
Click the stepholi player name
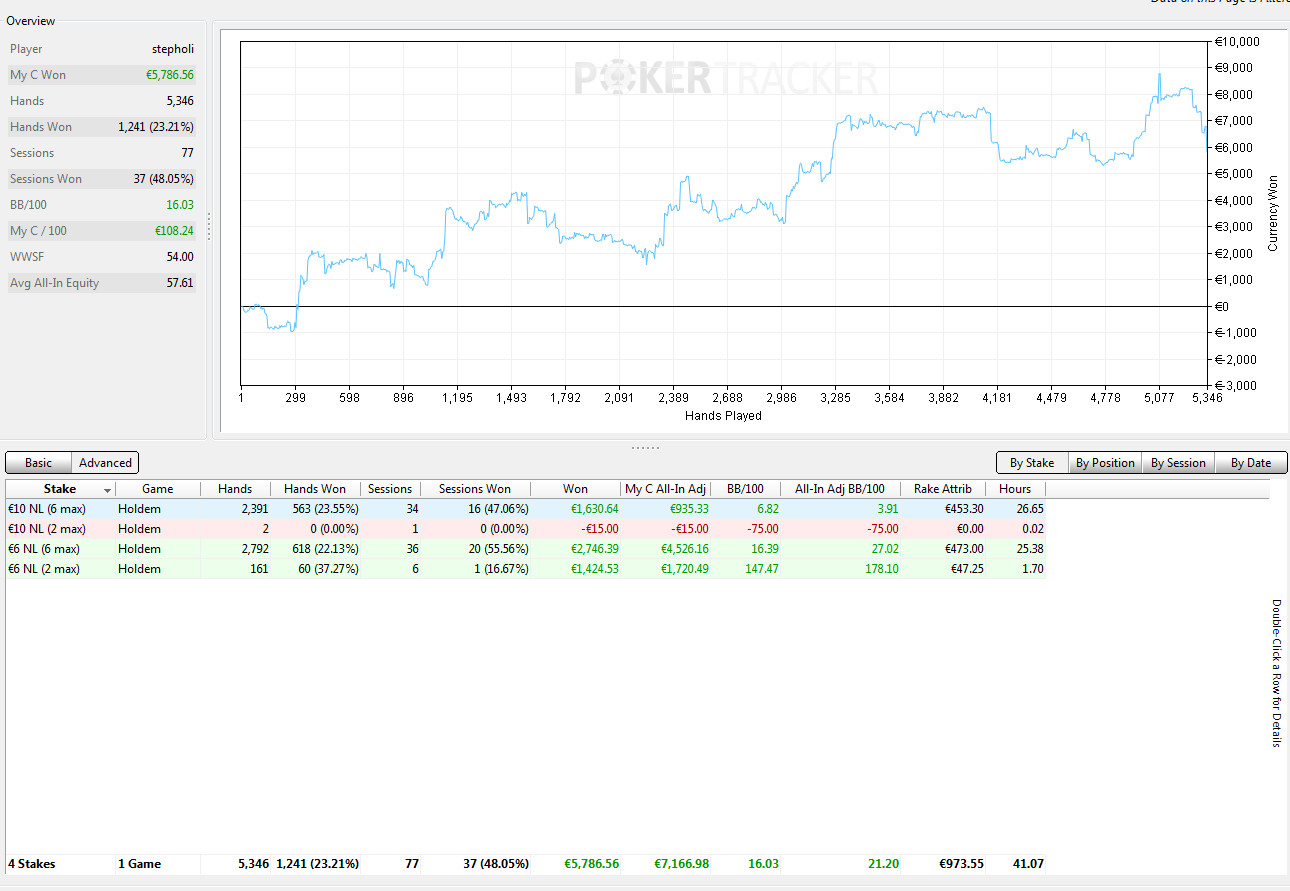point(173,49)
